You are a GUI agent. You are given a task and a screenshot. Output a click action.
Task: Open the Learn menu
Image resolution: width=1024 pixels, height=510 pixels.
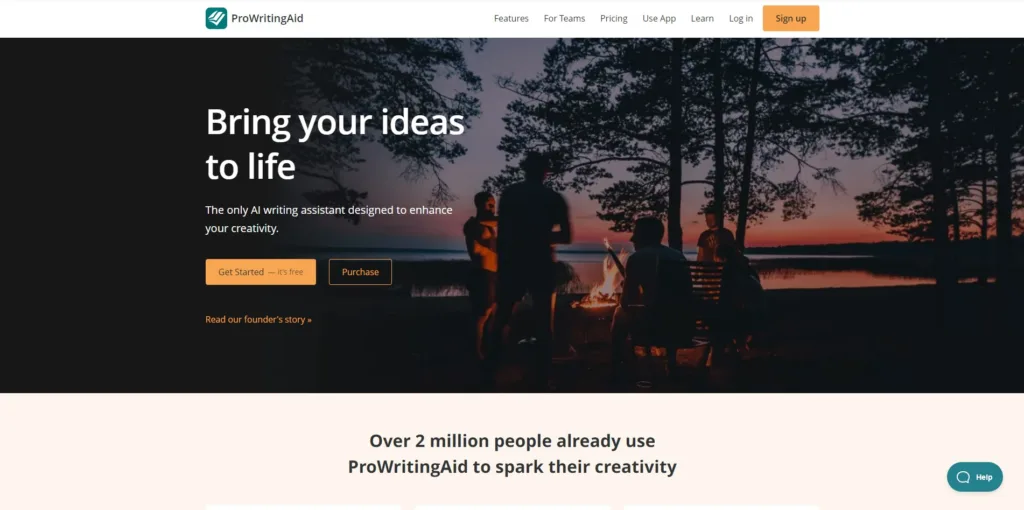coord(702,18)
